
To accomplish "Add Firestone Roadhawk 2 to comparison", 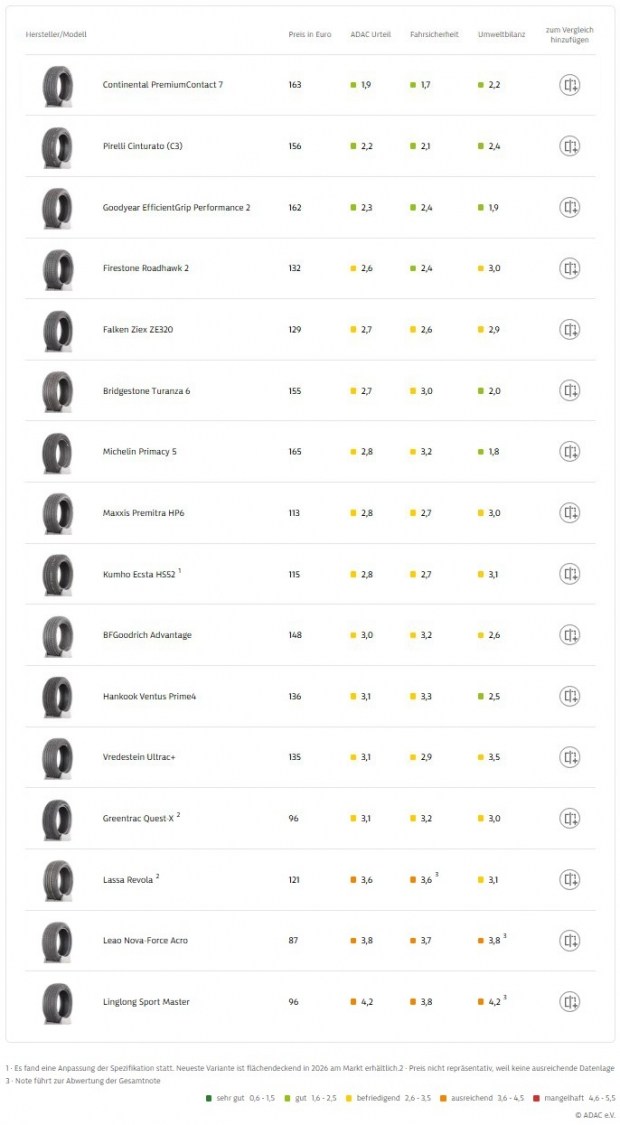I will coord(569,268).
